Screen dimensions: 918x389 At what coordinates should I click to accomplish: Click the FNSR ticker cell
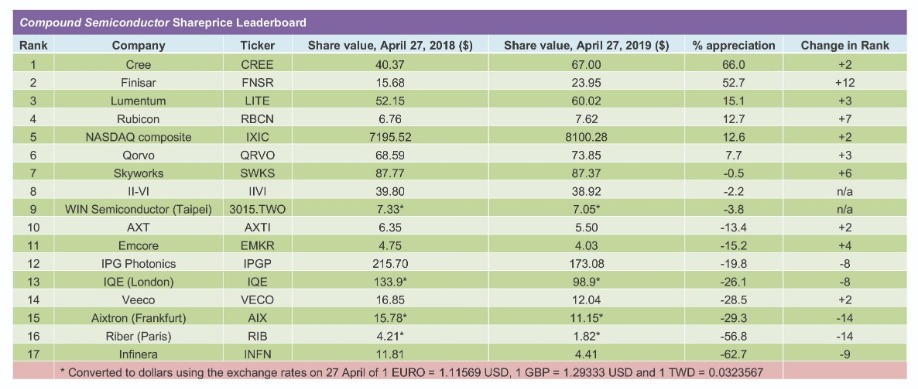point(257,82)
